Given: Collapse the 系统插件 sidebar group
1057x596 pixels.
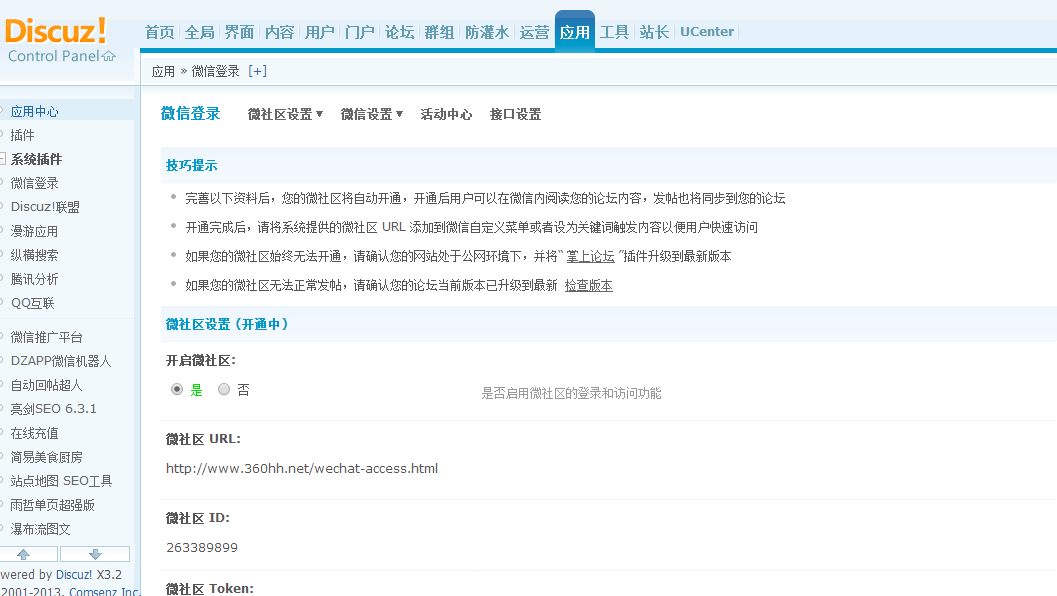Looking at the screenshot, I should 3,159.
